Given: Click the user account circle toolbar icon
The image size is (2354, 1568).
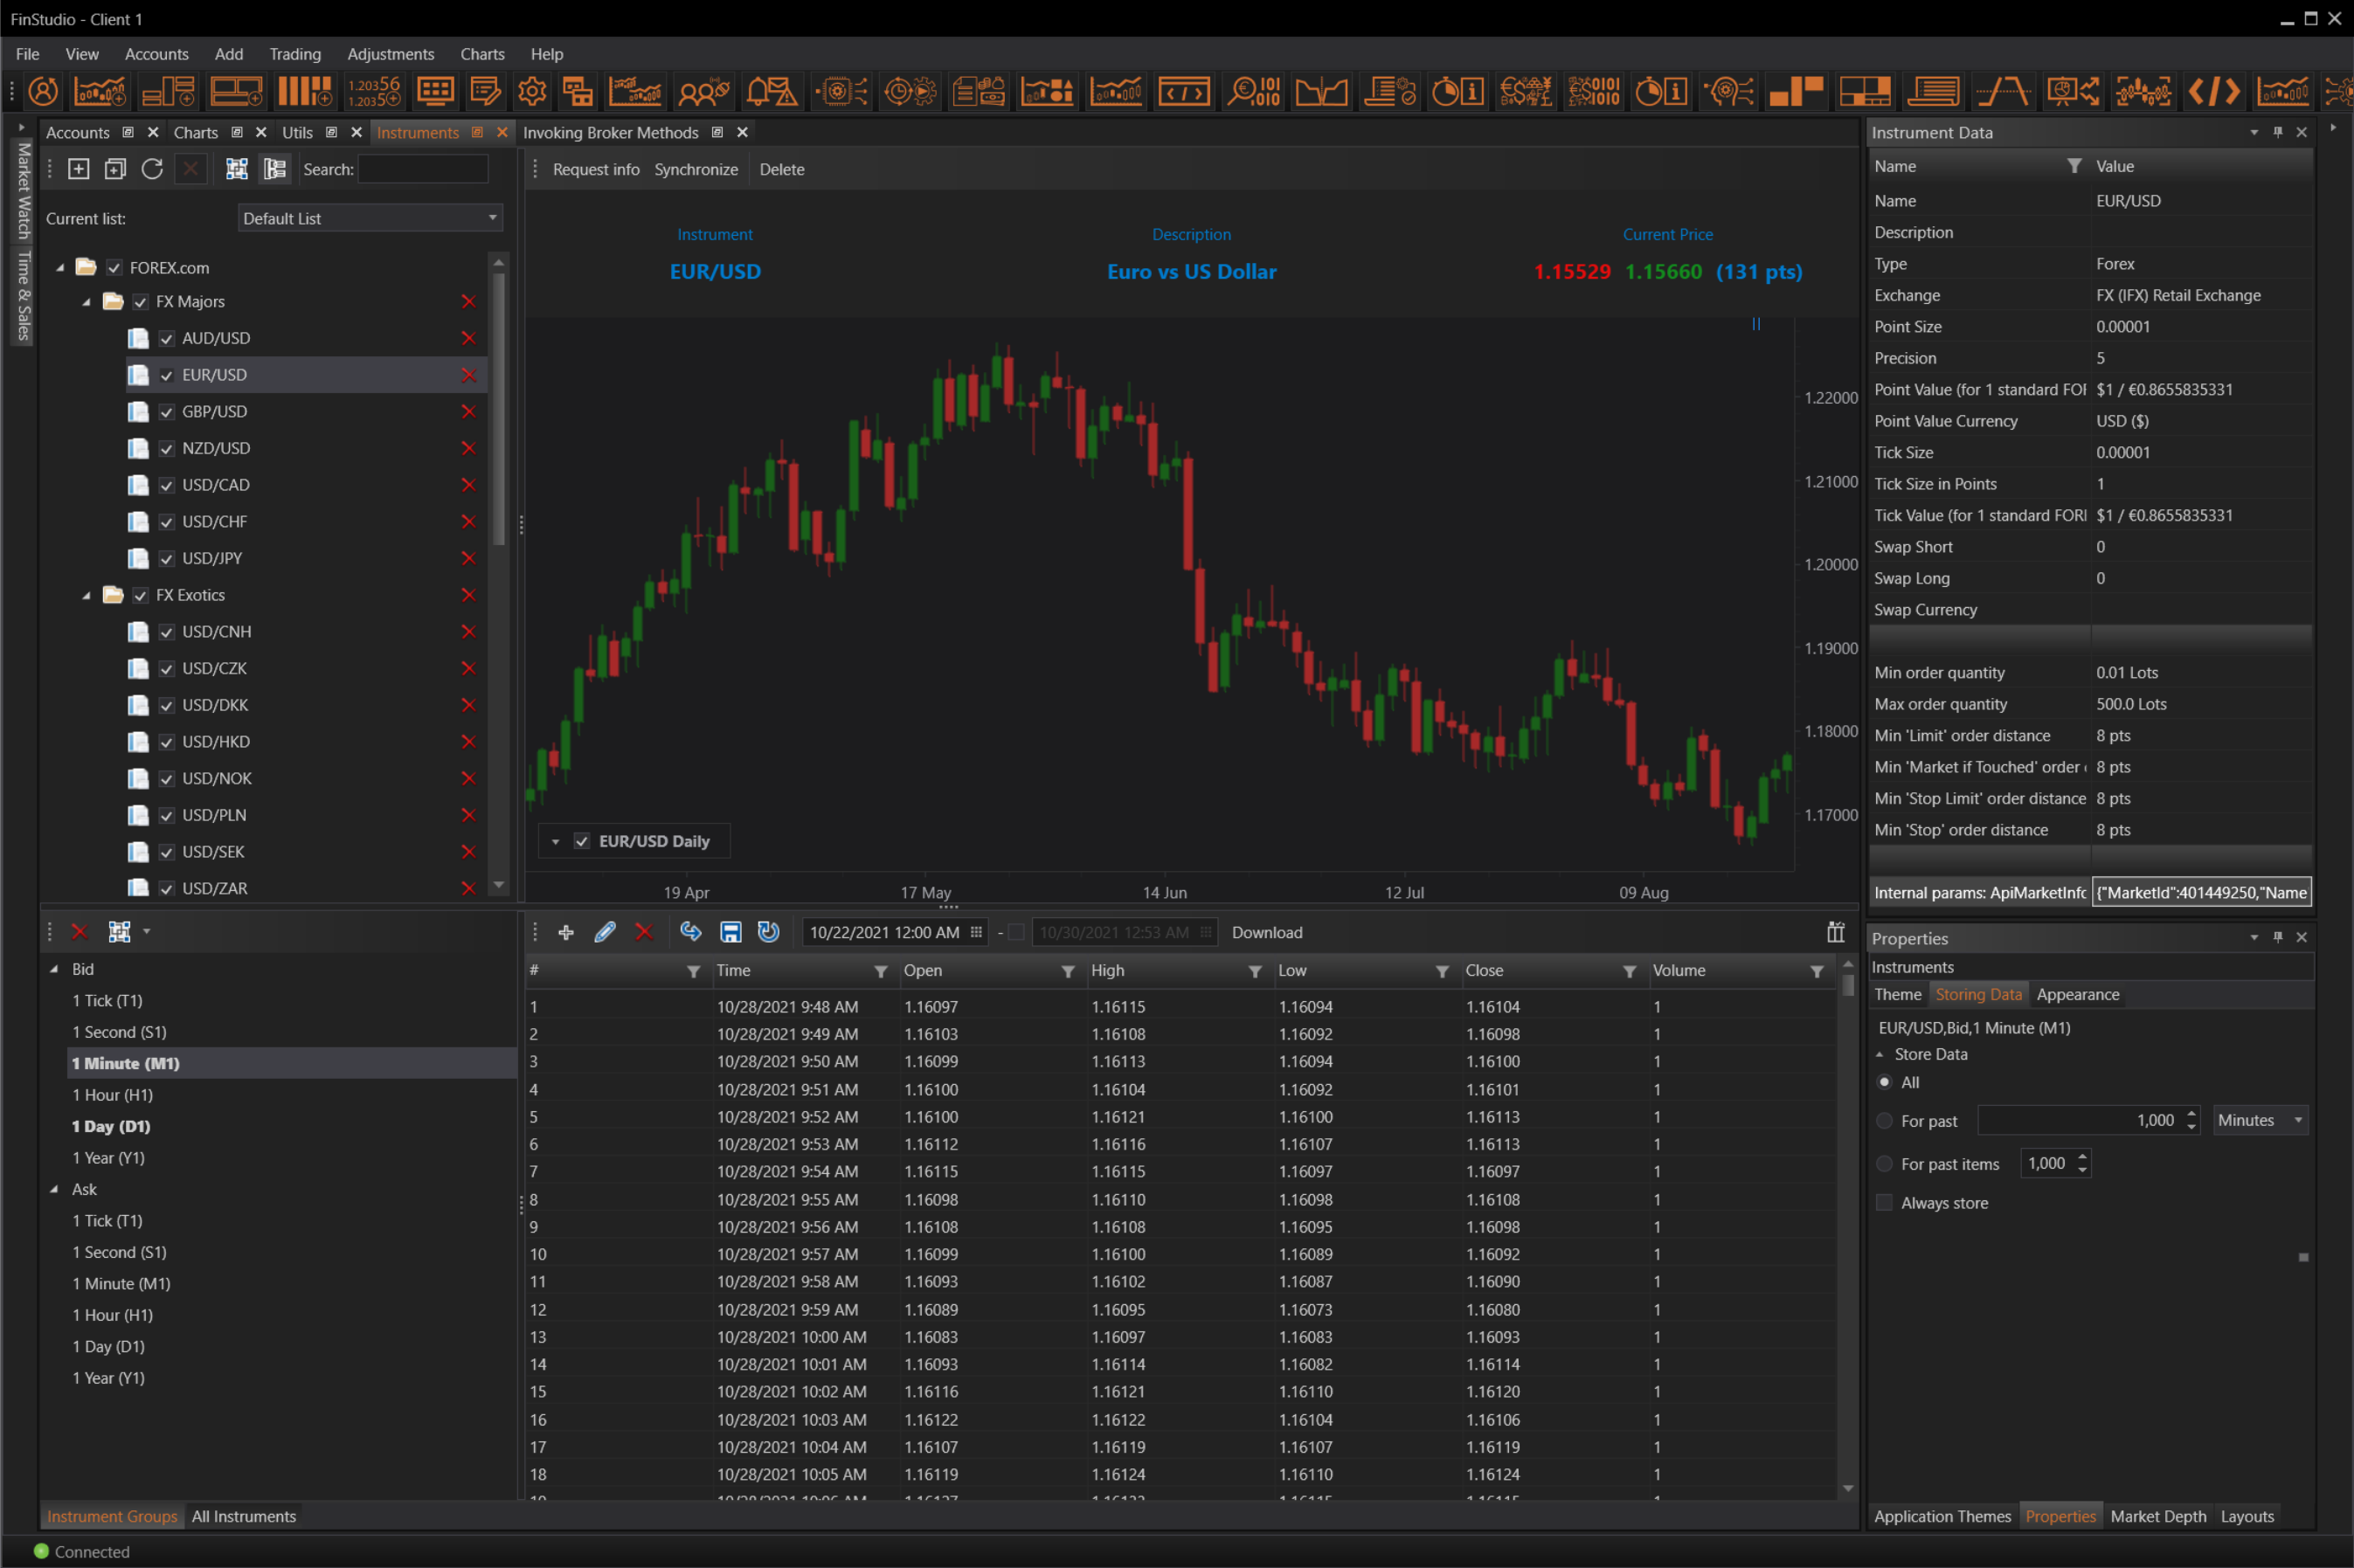Looking at the screenshot, I should (43, 92).
